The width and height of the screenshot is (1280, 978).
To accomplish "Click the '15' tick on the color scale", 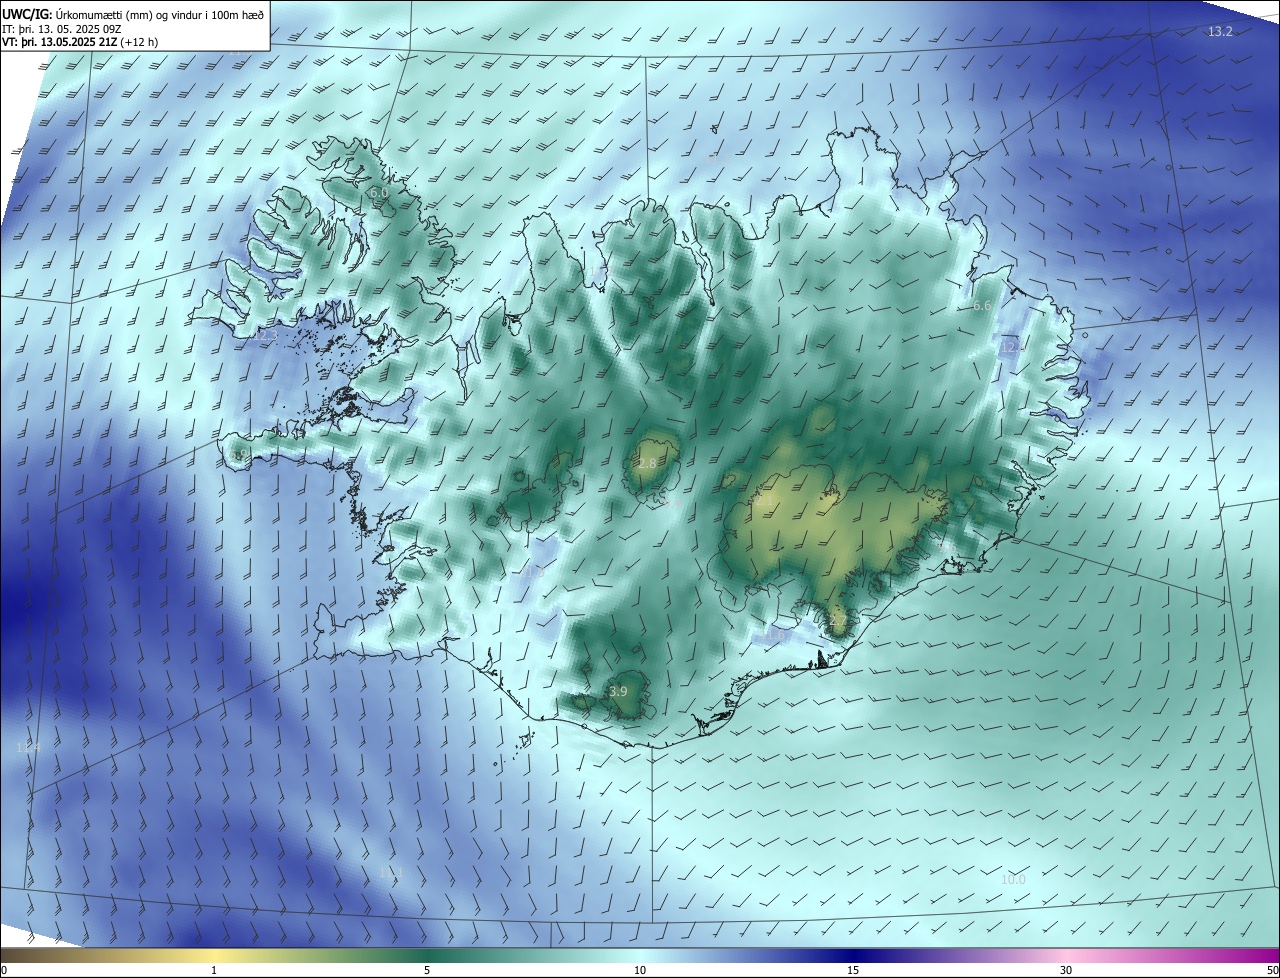I will pos(853,971).
